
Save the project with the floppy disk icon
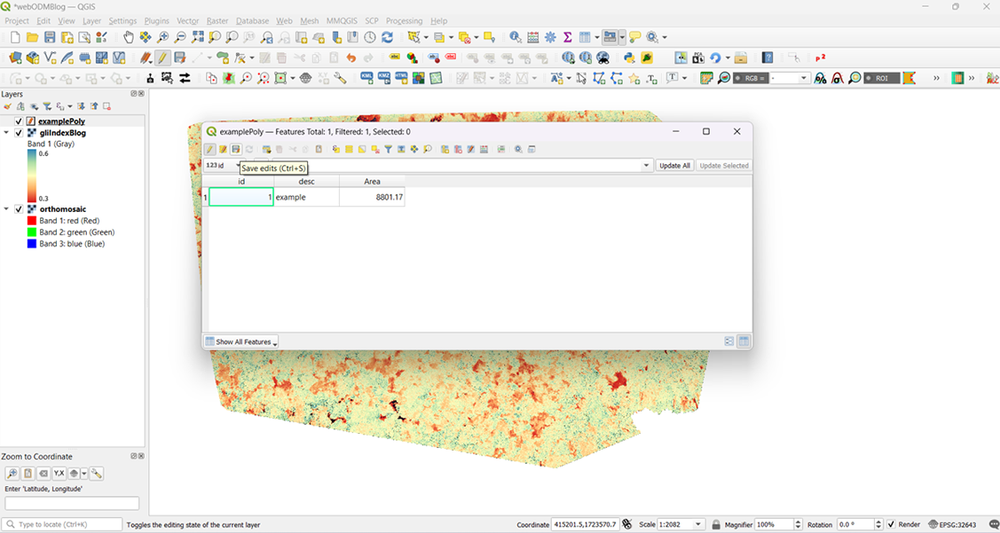(52, 37)
